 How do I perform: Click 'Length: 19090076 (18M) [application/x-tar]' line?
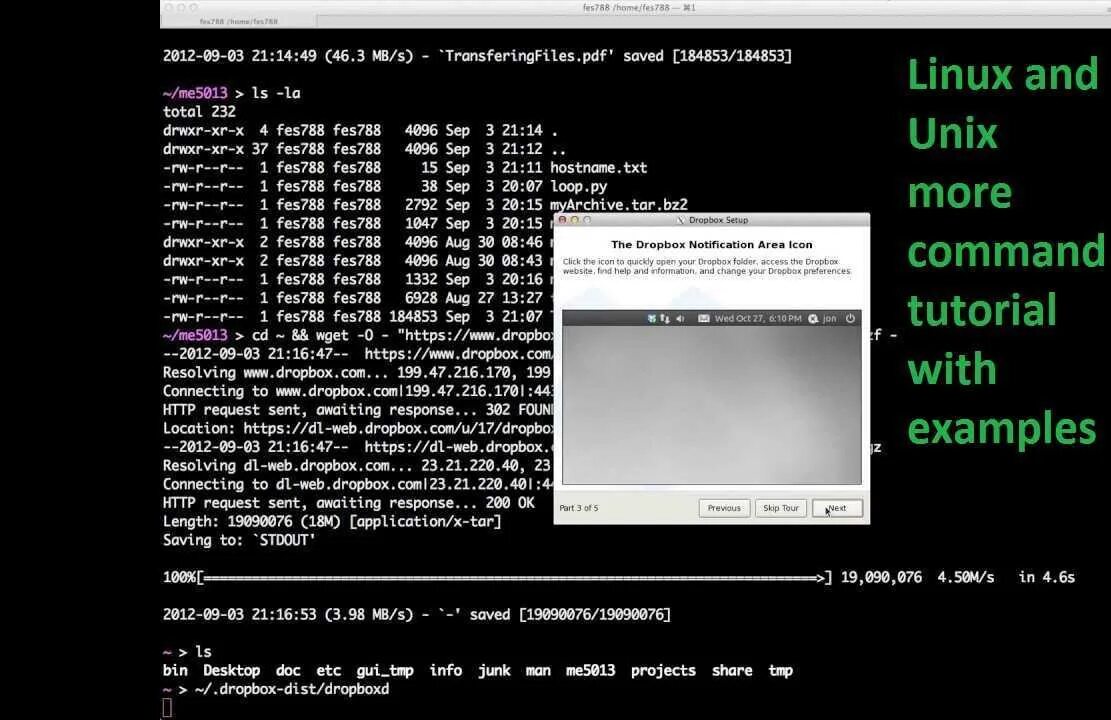click(x=332, y=522)
